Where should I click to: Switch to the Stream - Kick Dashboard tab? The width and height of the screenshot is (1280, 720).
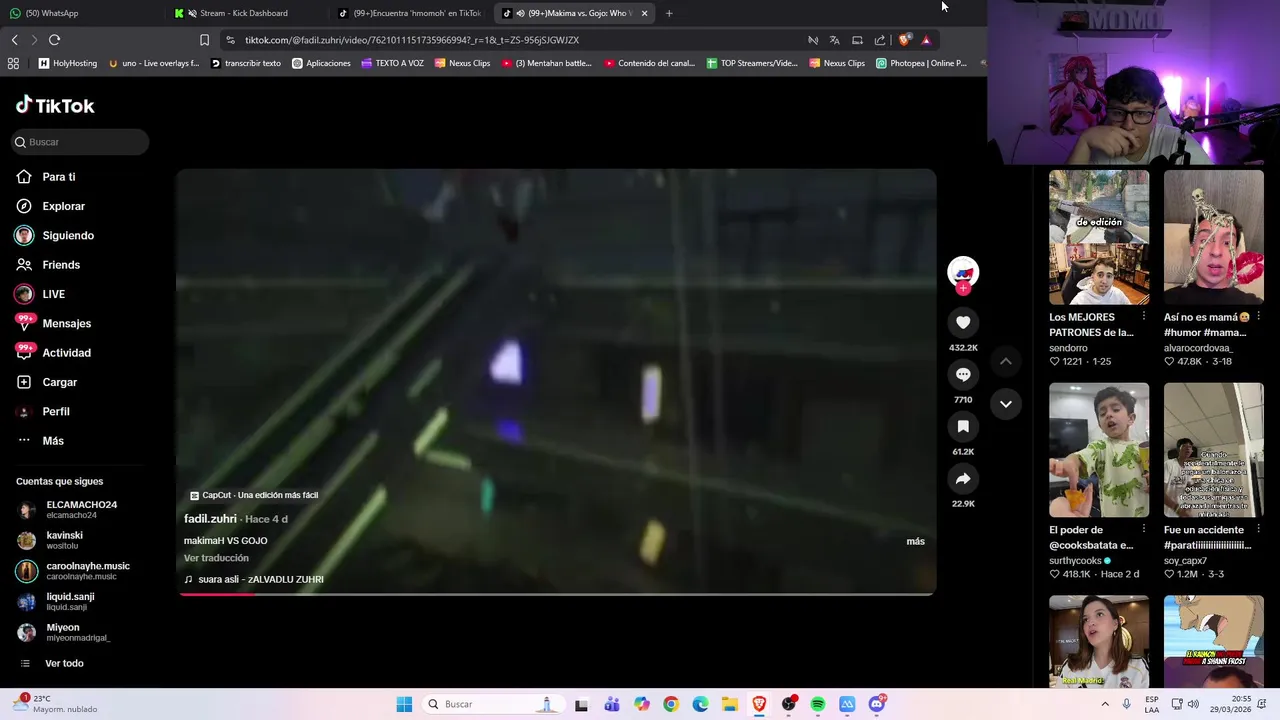pos(245,13)
